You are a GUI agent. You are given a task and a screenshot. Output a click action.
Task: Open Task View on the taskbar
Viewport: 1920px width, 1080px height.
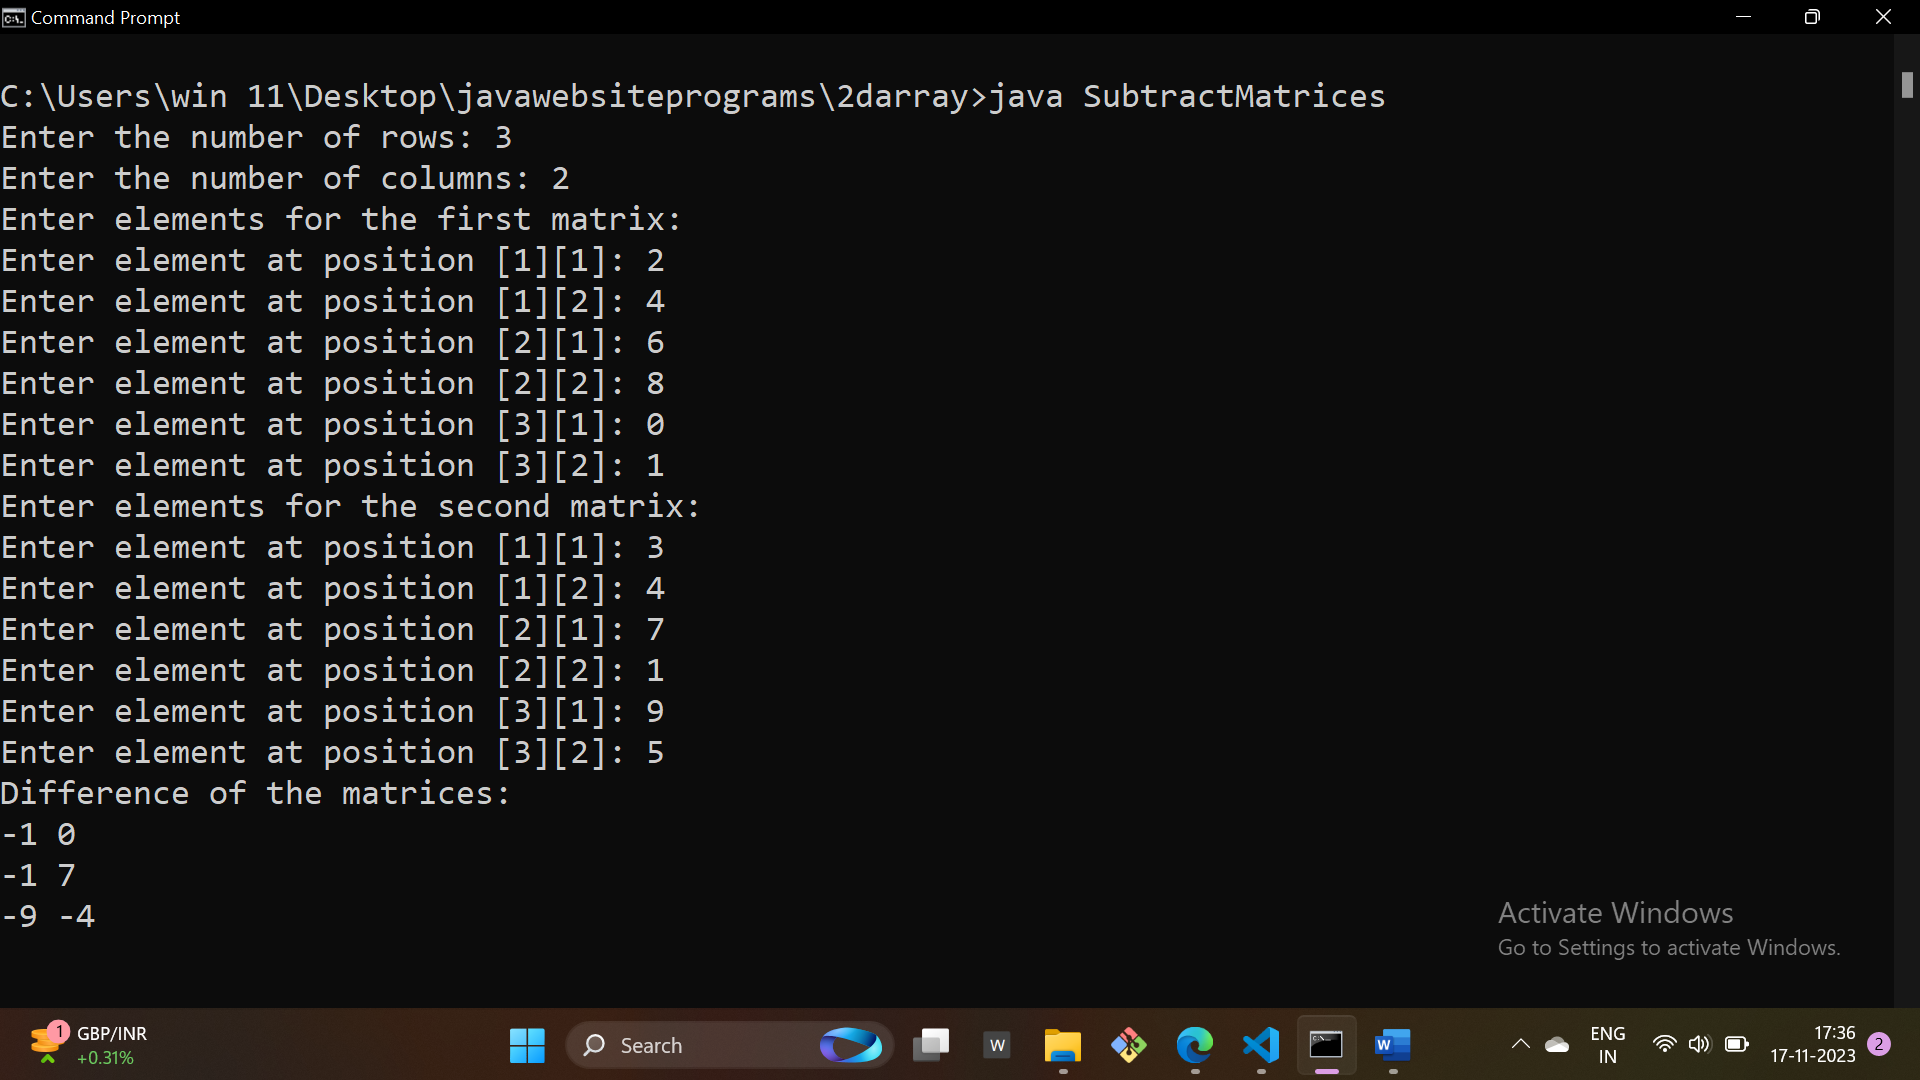tap(931, 1045)
